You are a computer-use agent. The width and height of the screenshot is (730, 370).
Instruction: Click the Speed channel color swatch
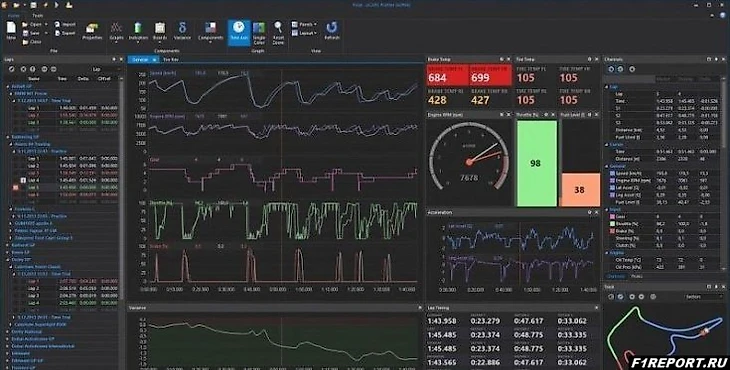point(612,173)
